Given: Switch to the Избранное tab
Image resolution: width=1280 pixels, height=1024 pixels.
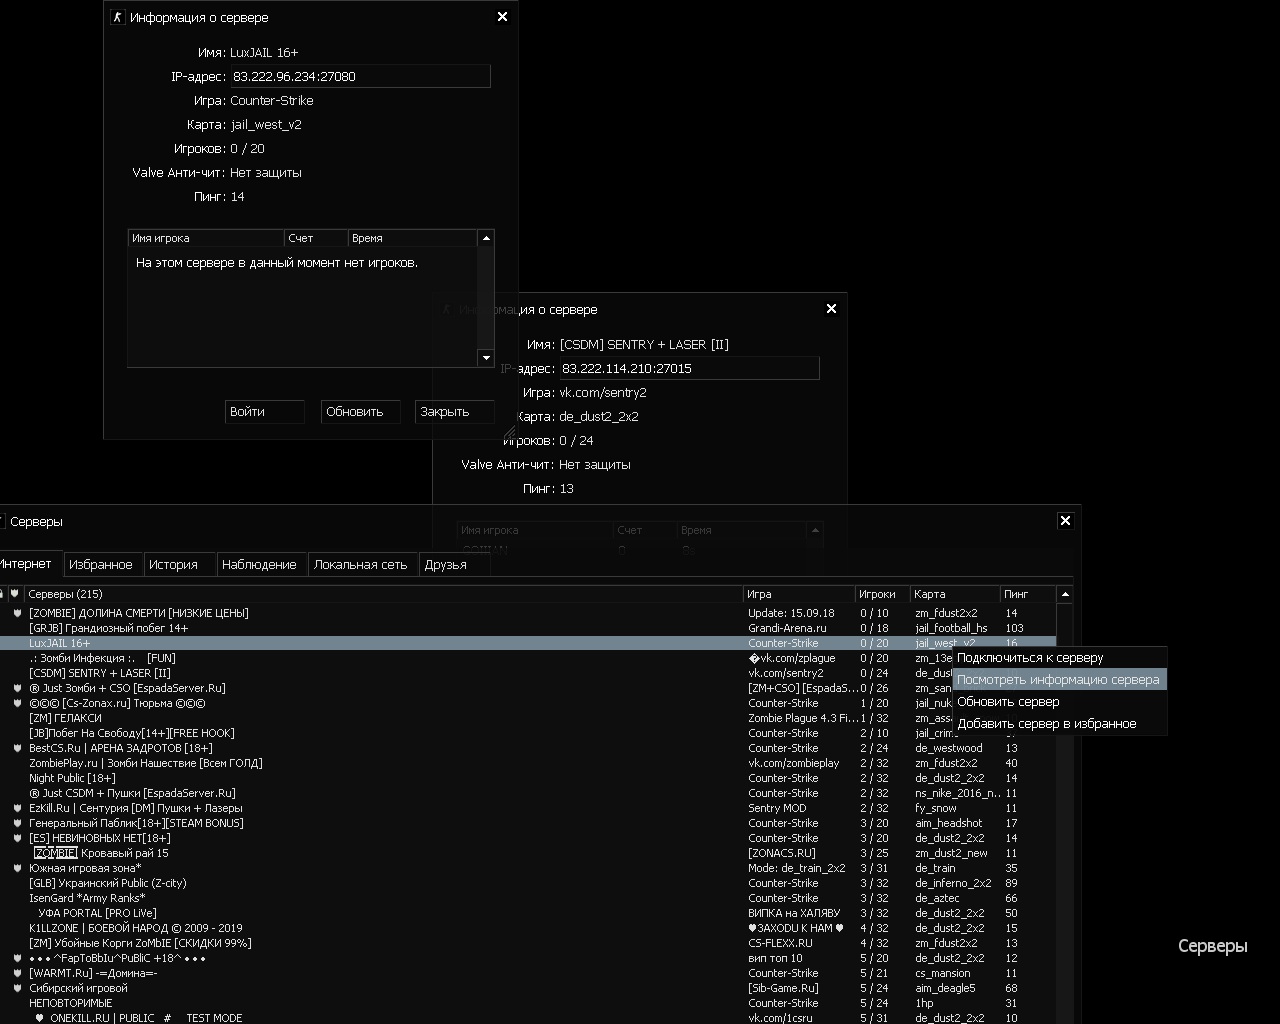Looking at the screenshot, I should tap(101, 565).
